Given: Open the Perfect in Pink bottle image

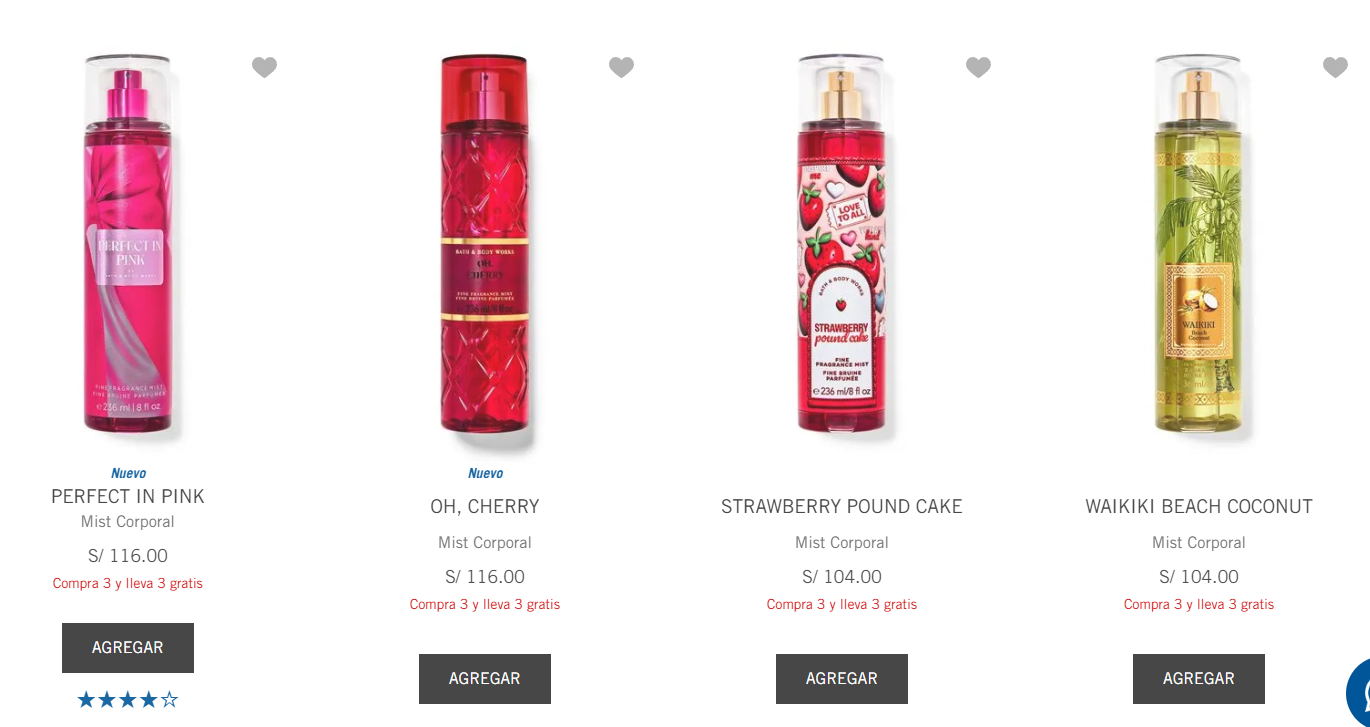Looking at the screenshot, I should [127, 246].
